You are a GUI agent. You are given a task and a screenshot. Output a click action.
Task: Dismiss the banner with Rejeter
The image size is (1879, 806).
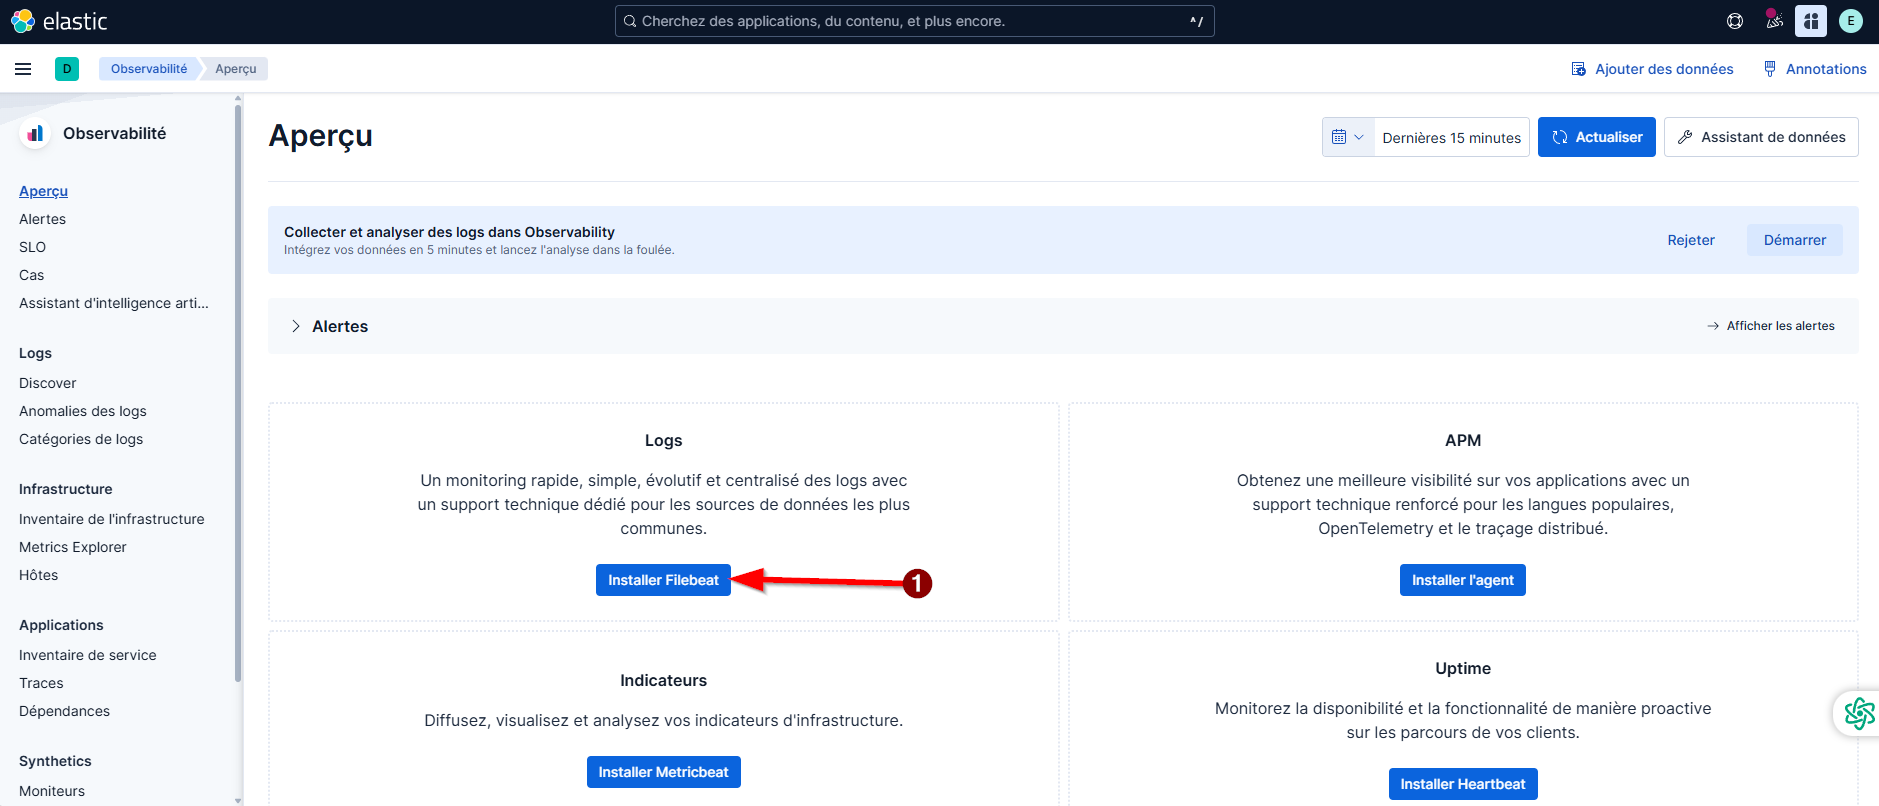click(1690, 240)
